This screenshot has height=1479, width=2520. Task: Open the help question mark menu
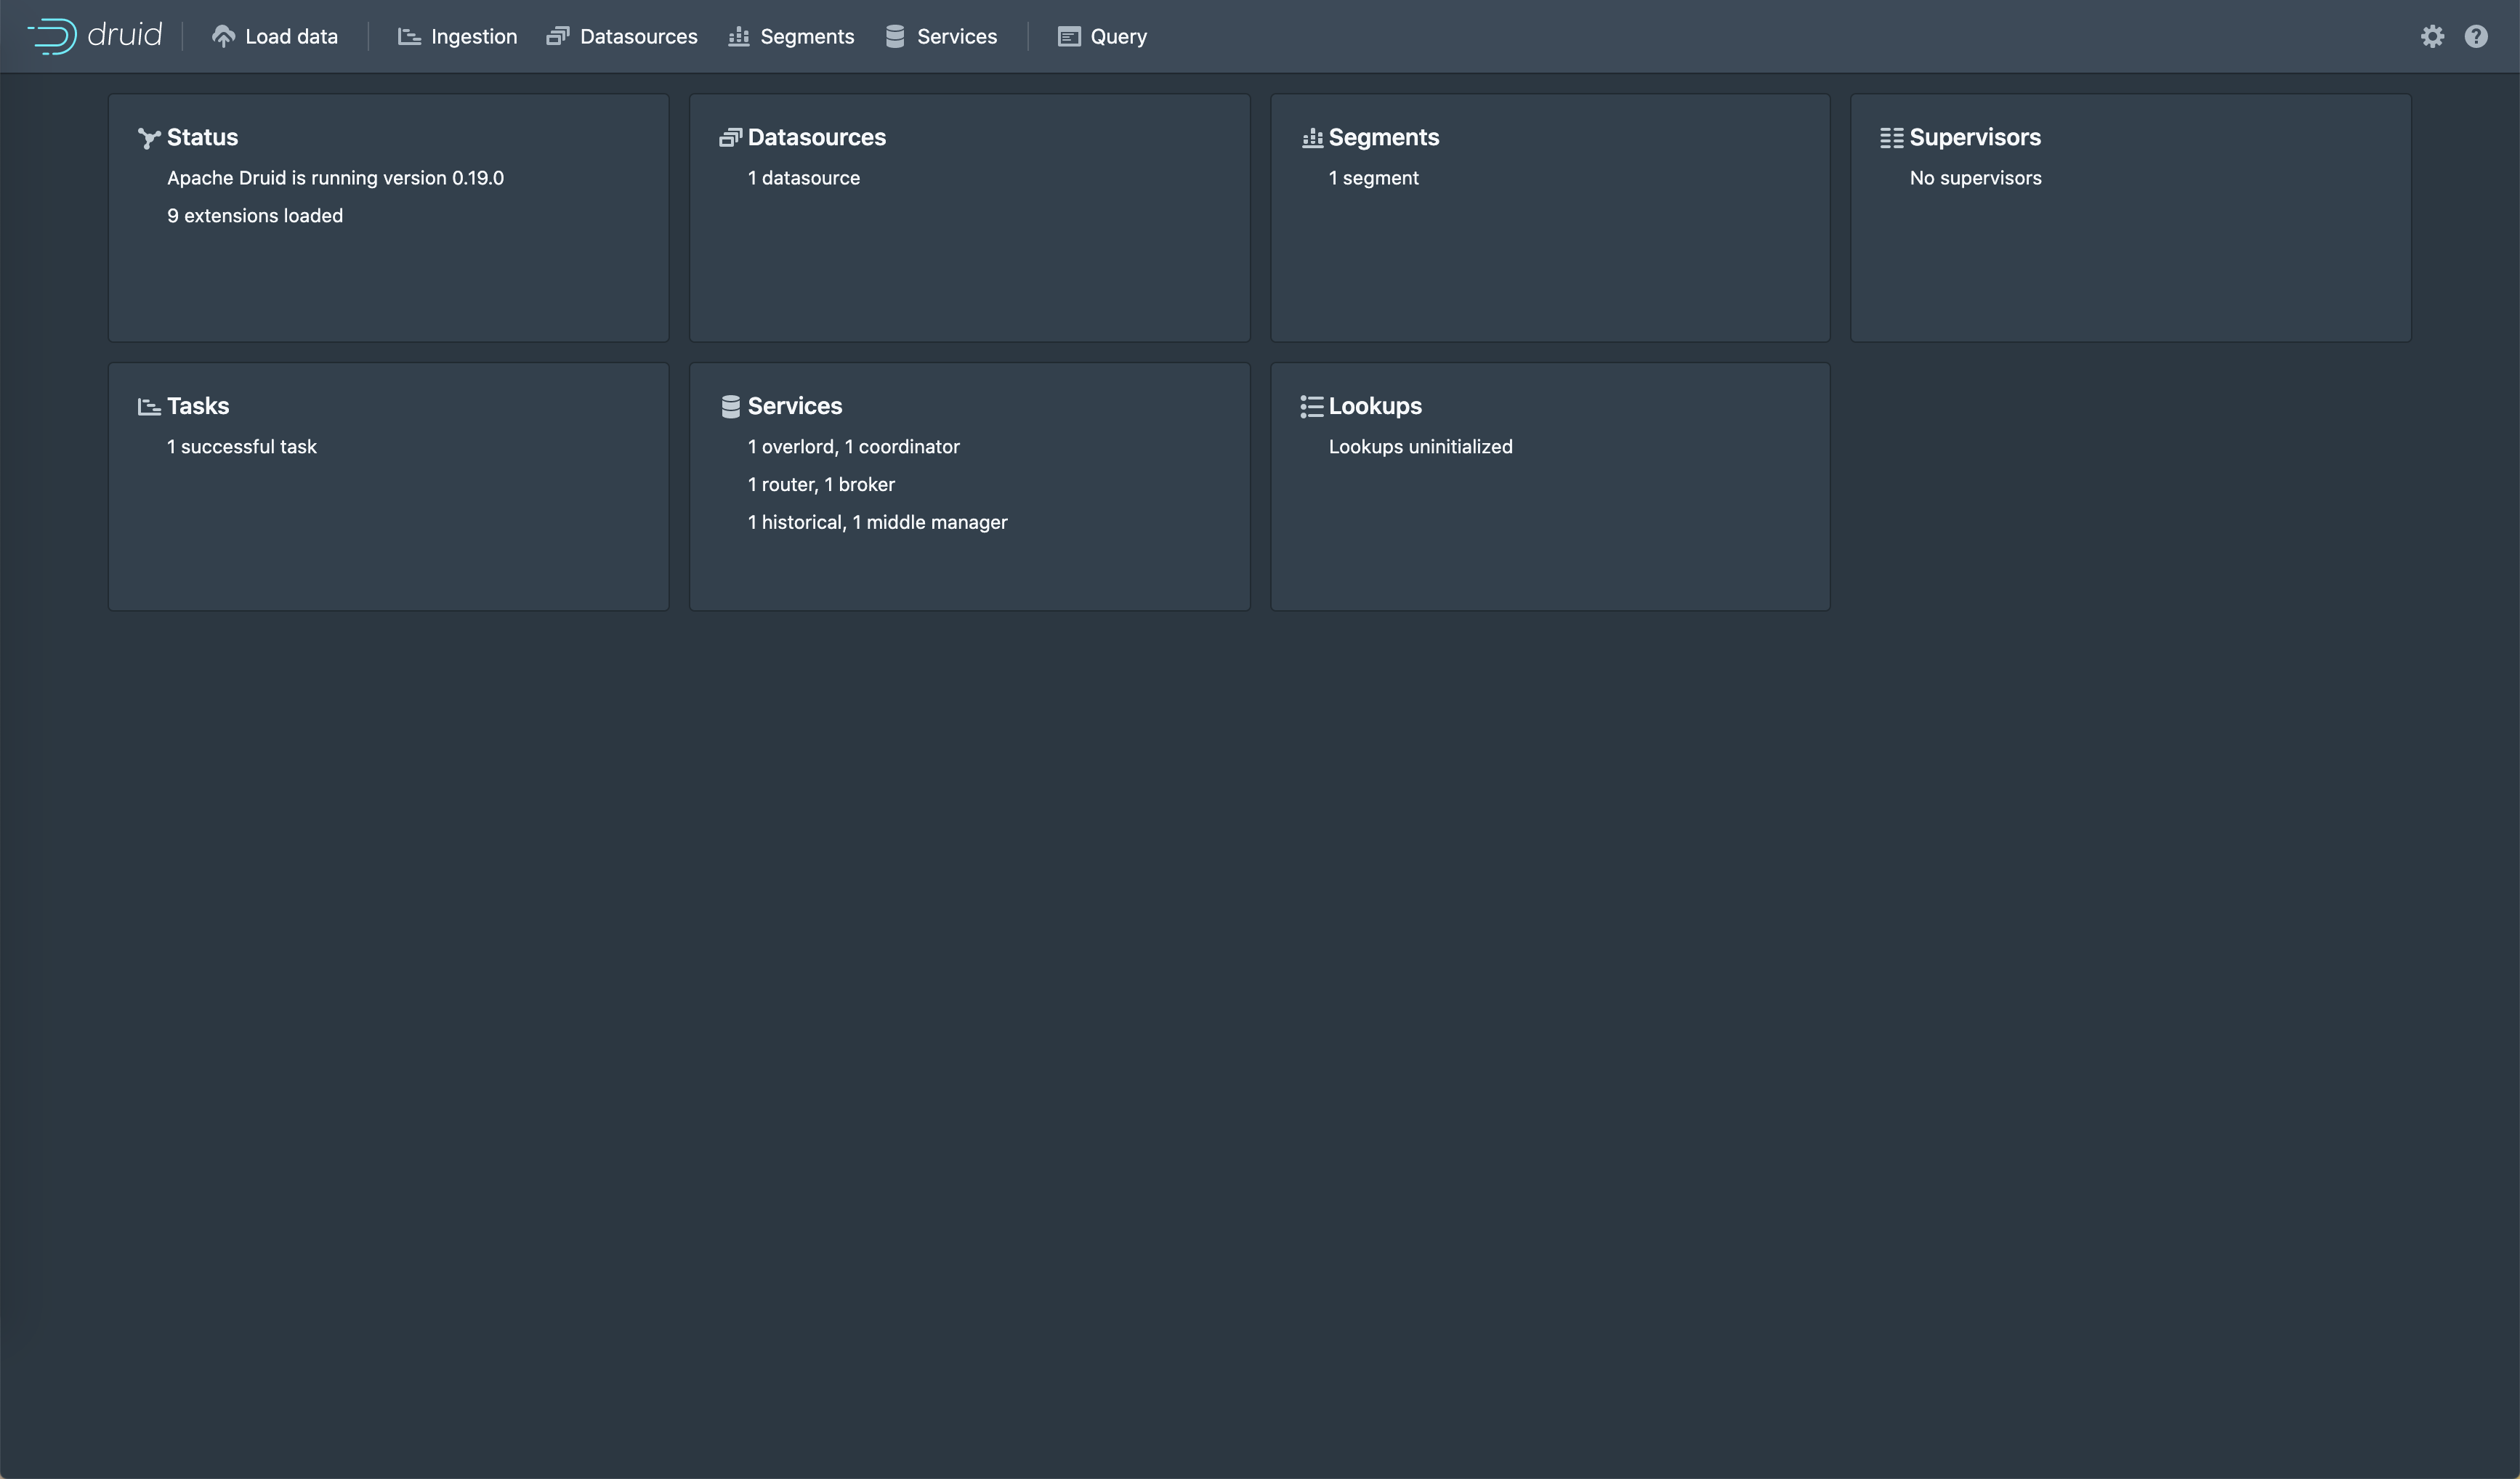pyautogui.click(x=2476, y=36)
